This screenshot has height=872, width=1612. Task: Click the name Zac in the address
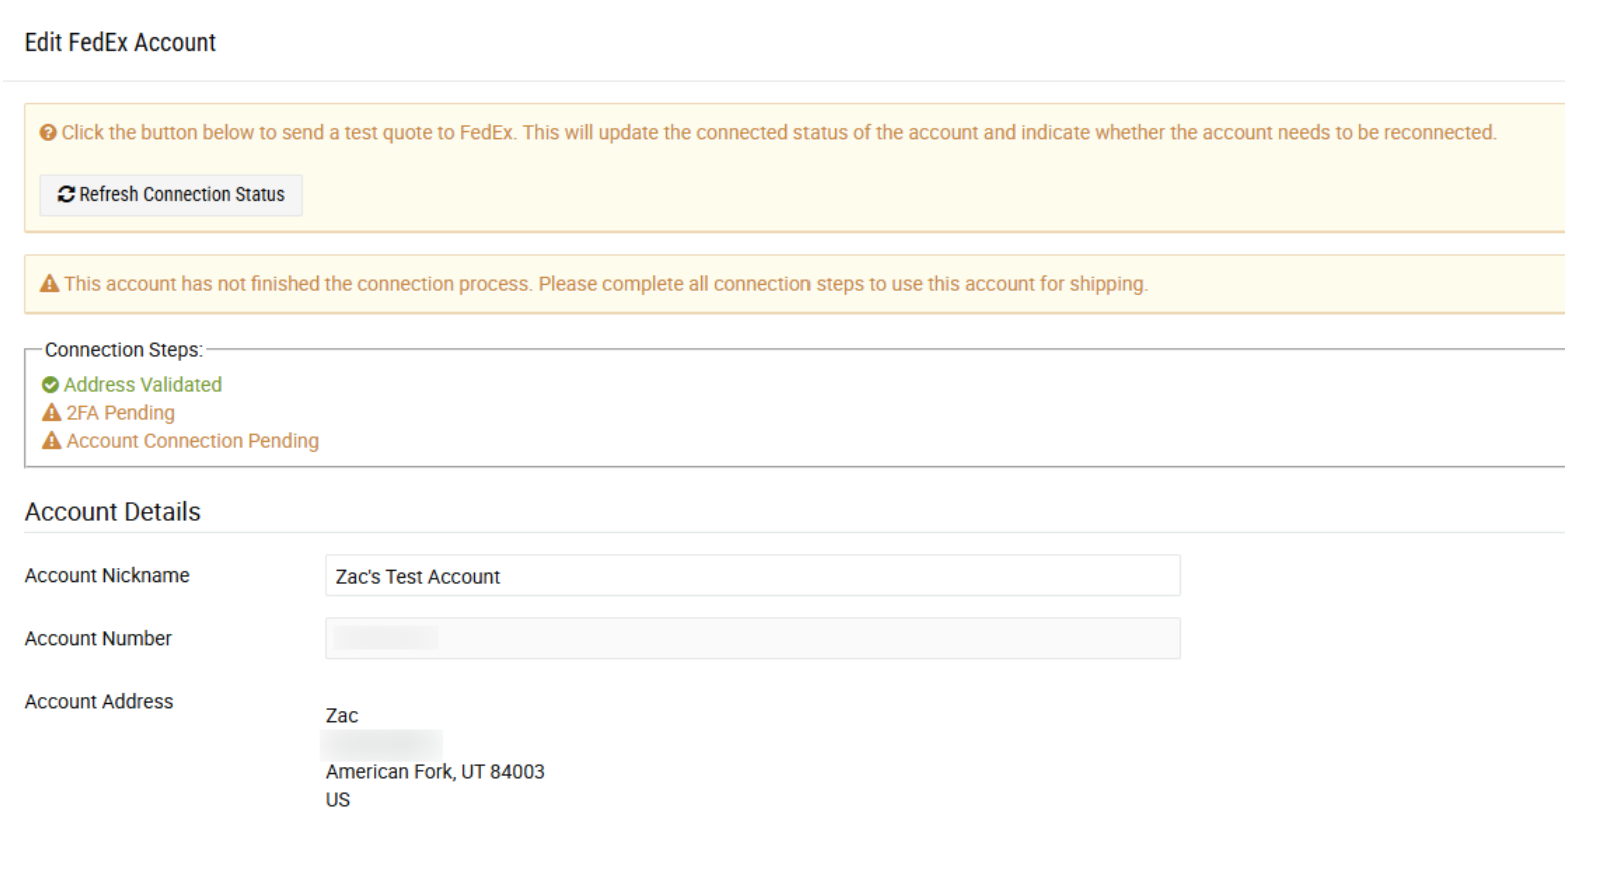pos(342,716)
